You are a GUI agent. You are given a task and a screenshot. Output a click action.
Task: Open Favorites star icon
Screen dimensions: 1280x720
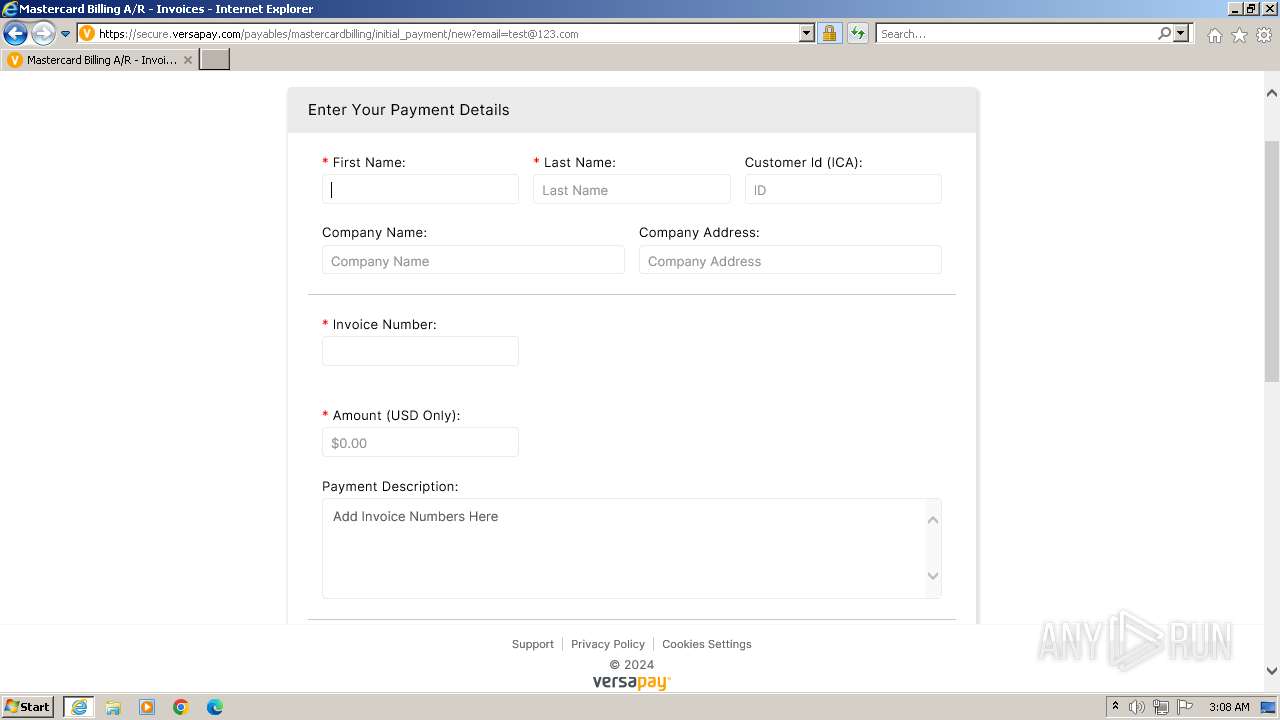(x=1239, y=35)
